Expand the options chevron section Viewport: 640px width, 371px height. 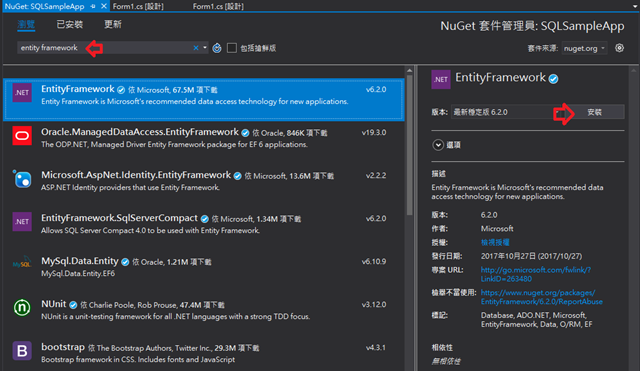point(438,145)
